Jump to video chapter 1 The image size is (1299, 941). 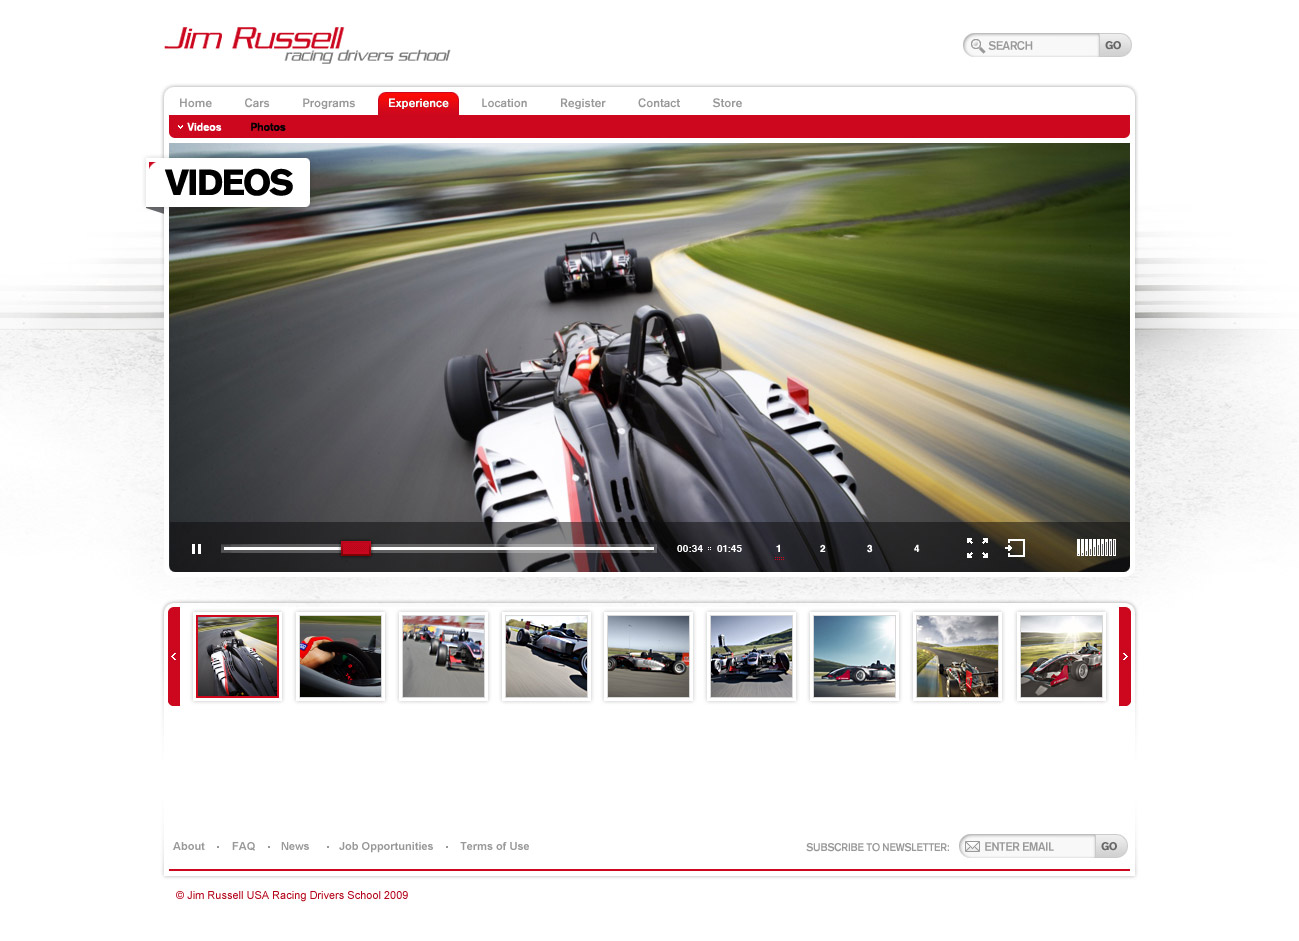[x=778, y=549]
